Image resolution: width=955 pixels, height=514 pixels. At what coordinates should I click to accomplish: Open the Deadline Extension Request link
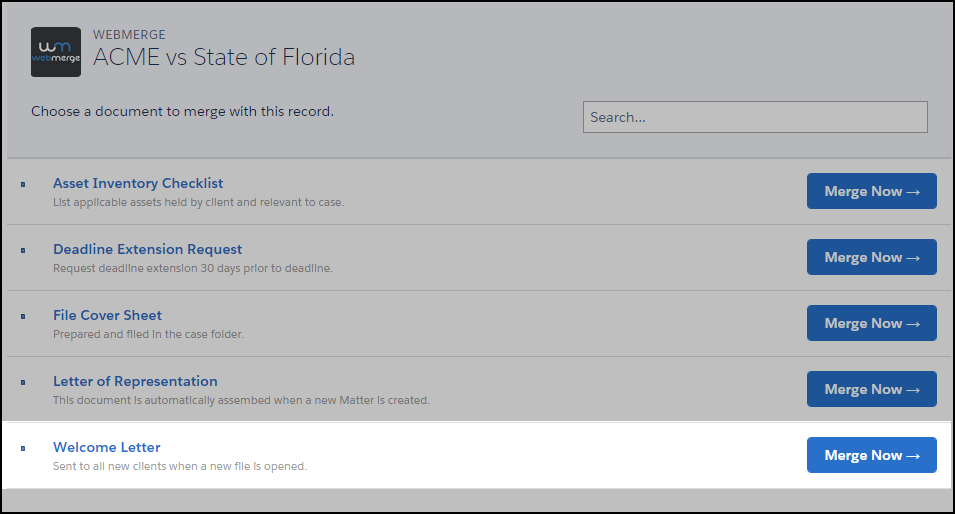[x=147, y=249]
